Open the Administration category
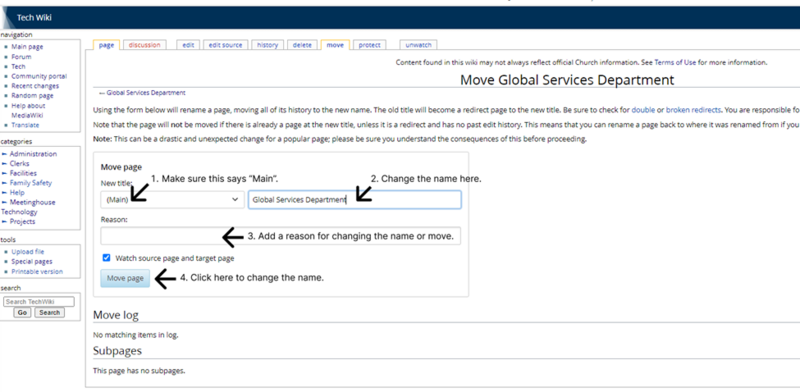The image size is (800, 392). pos(33,154)
